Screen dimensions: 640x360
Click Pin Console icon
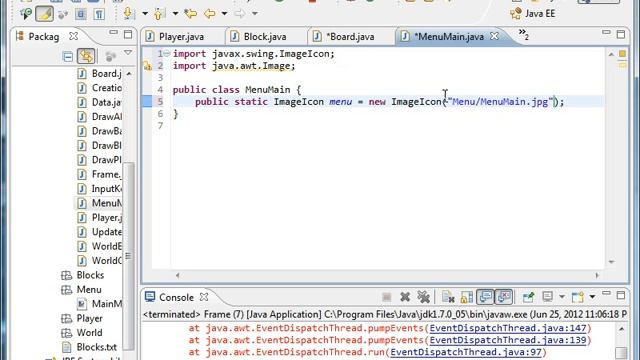click(528, 297)
